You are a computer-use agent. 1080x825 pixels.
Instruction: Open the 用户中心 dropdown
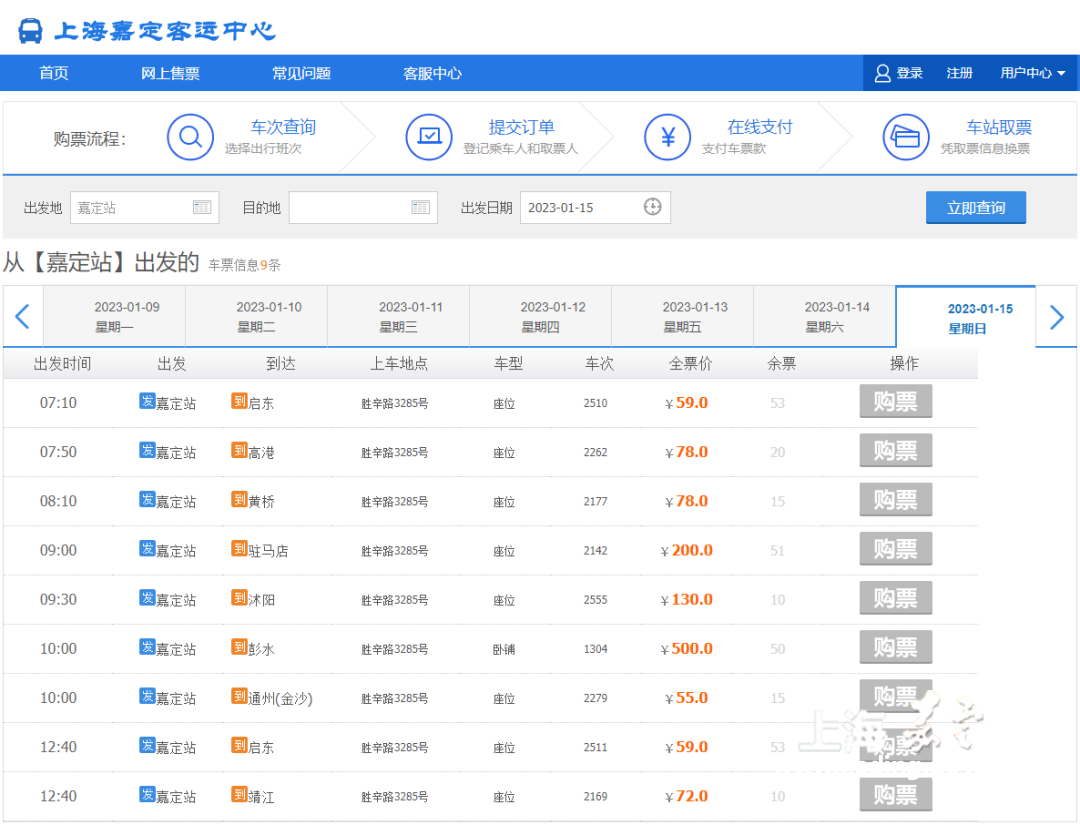[1031, 72]
